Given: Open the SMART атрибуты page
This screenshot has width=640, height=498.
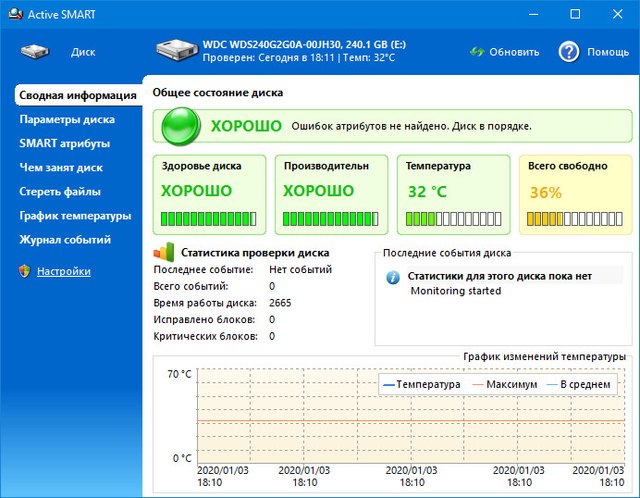Looking at the screenshot, I should point(64,144).
